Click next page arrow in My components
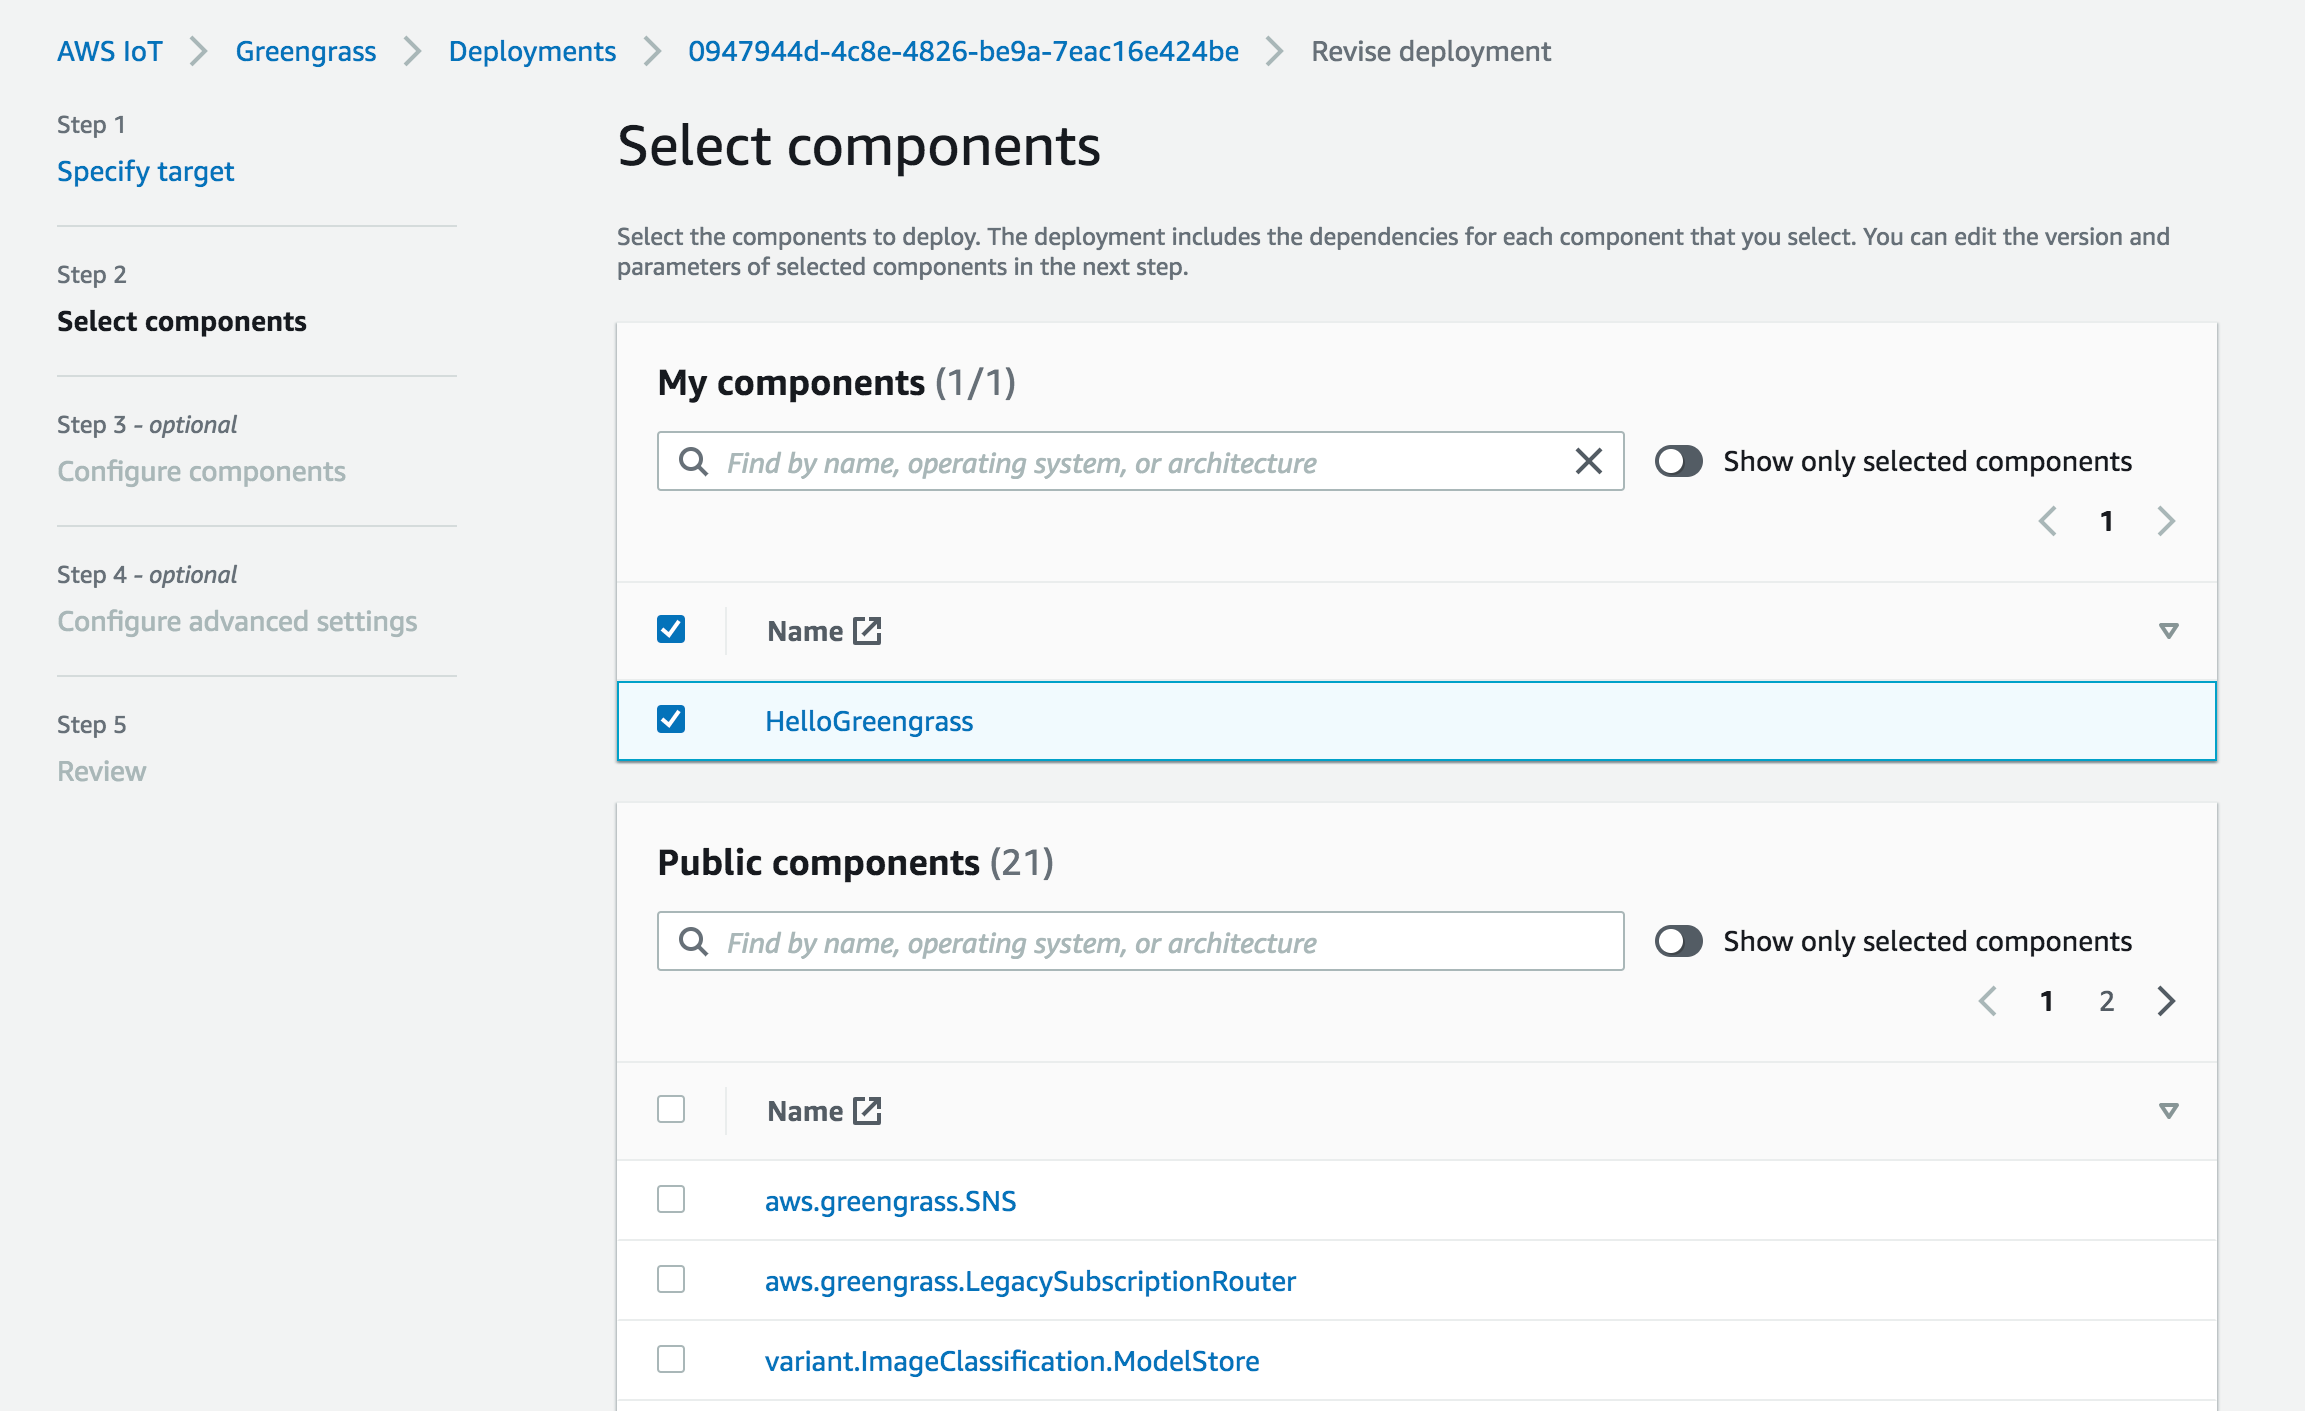Image resolution: width=2305 pixels, height=1411 pixels. pos(2166,521)
